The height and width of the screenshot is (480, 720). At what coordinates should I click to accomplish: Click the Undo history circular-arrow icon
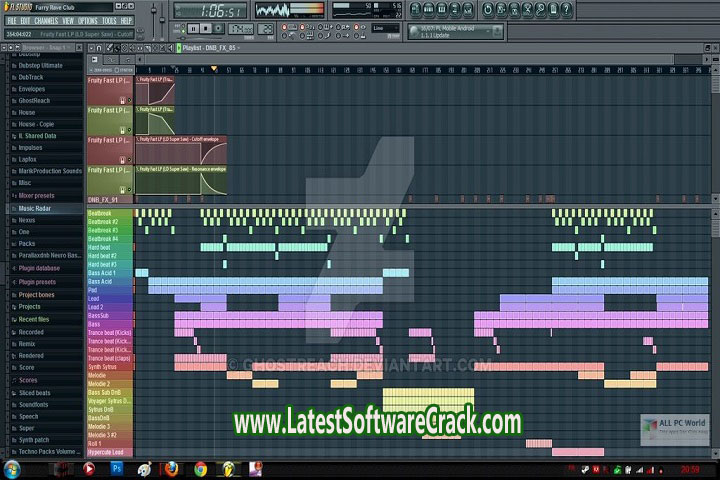(488, 9)
